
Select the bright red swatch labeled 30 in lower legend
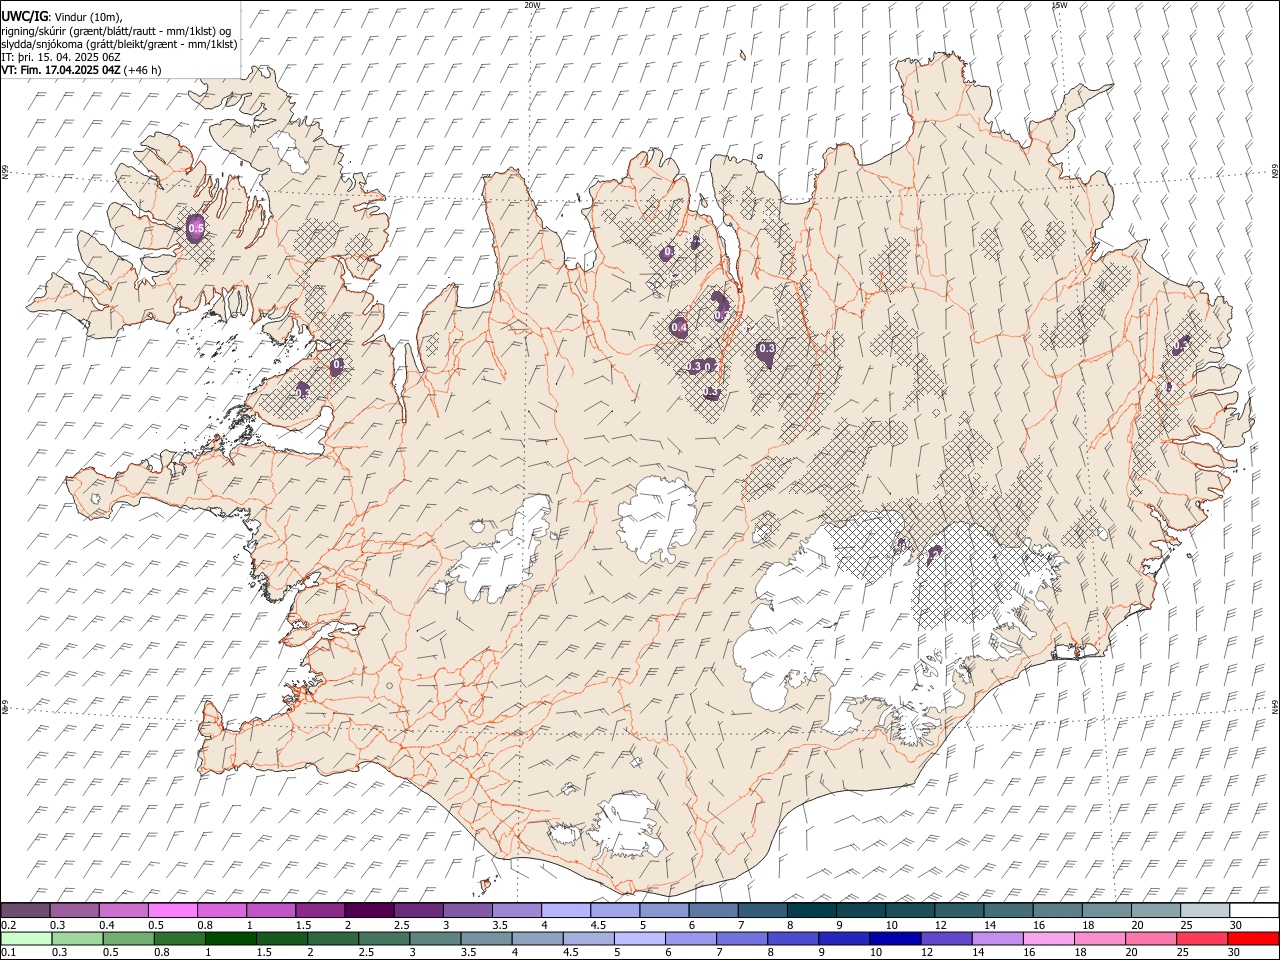tap(1253, 938)
